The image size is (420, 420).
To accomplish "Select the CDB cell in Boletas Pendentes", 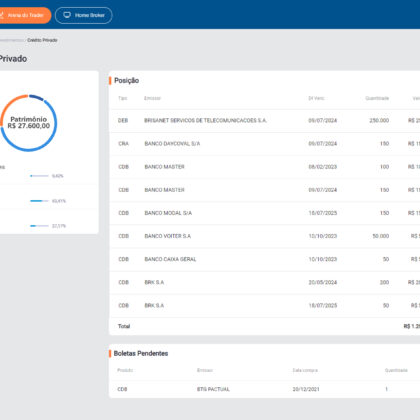I will [122, 389].
